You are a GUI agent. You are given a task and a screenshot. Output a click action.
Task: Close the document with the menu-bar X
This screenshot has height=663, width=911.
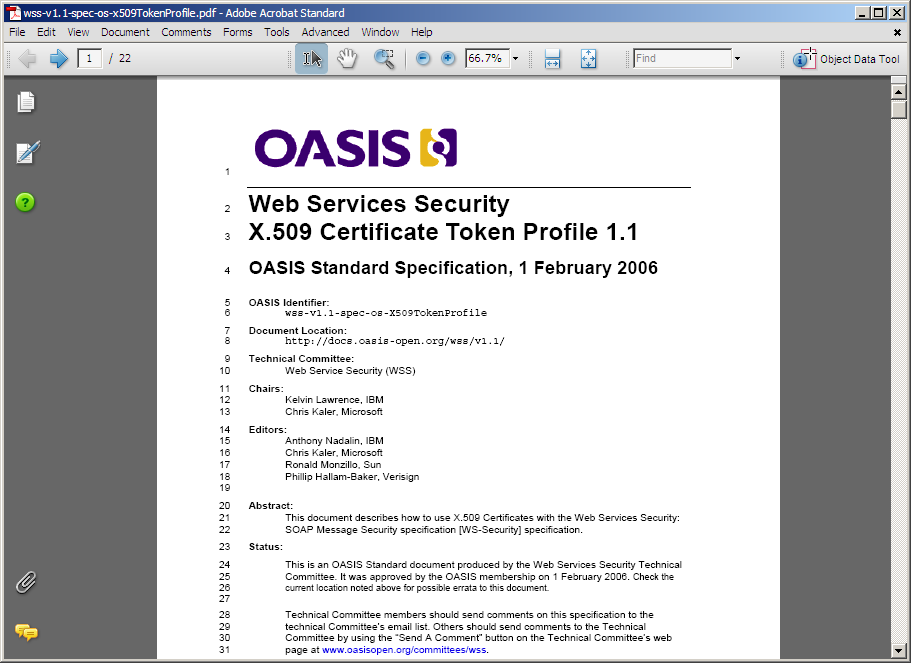click(897, 33)
